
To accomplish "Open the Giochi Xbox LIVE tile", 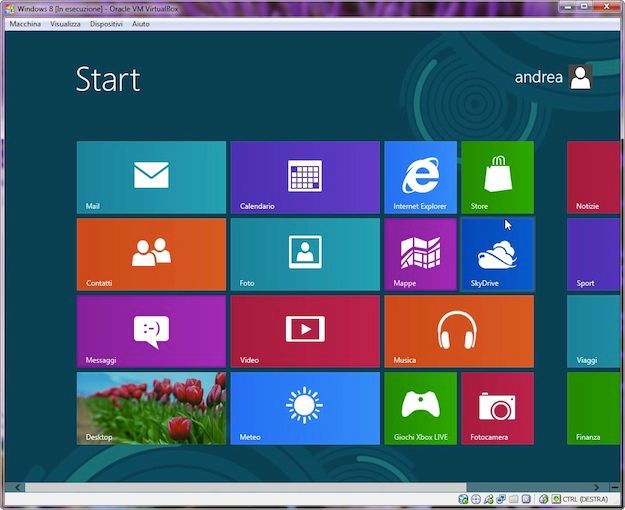I will (x=421, y=408).
